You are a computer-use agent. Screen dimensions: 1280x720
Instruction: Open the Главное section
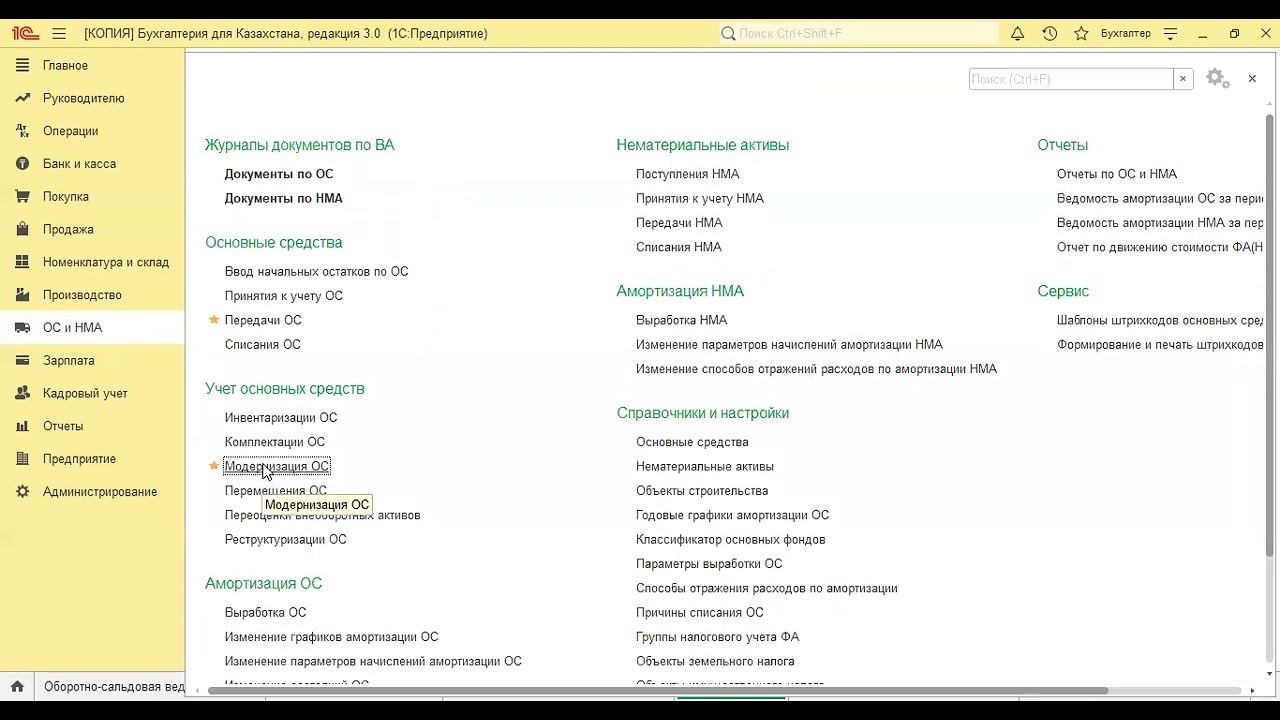[x=65, y=65]
